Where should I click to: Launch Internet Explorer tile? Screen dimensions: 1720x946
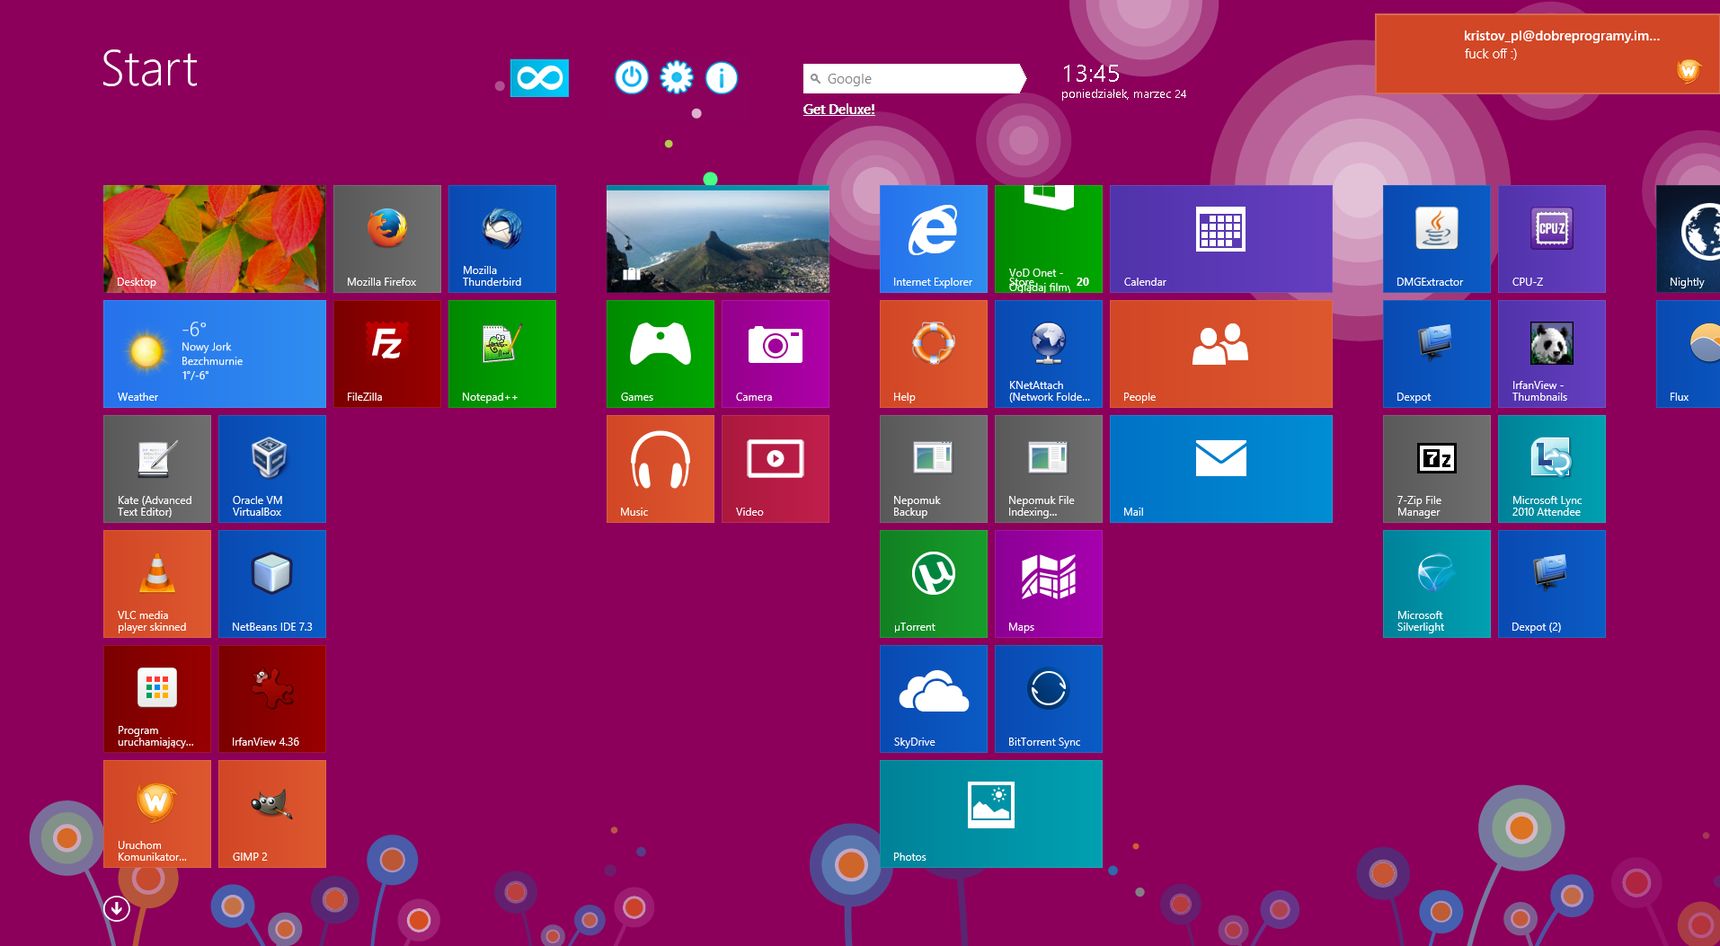pos(934,239)
